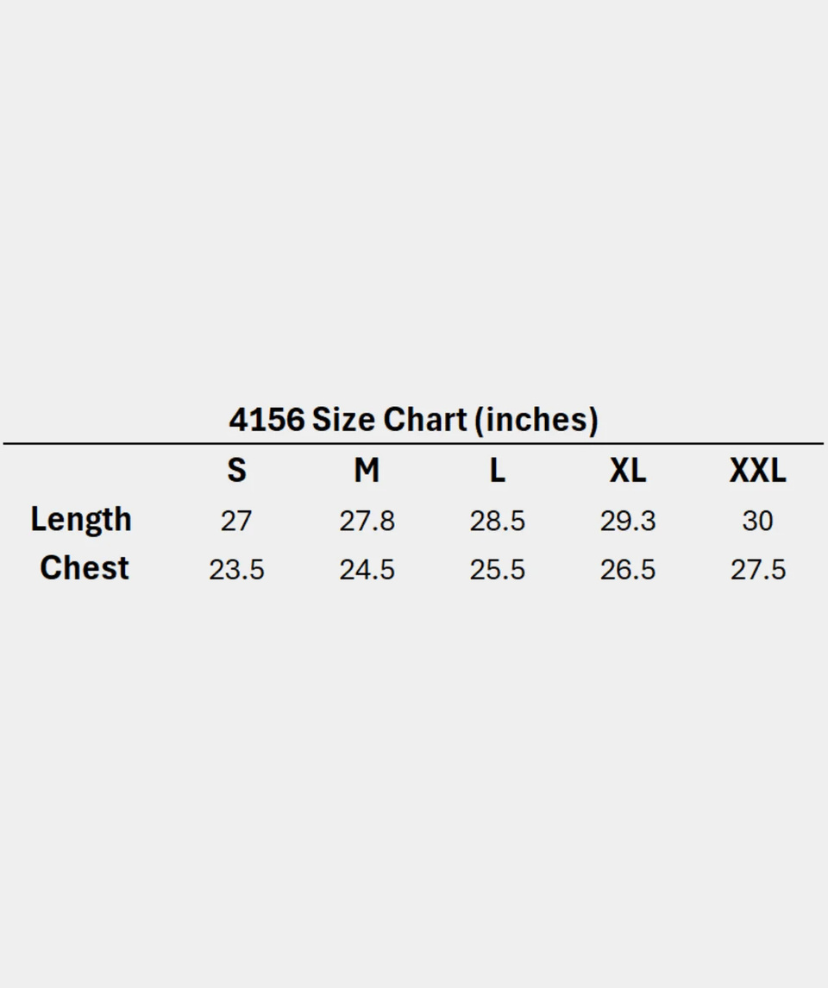Select the XL size column header

click(628, 470)
